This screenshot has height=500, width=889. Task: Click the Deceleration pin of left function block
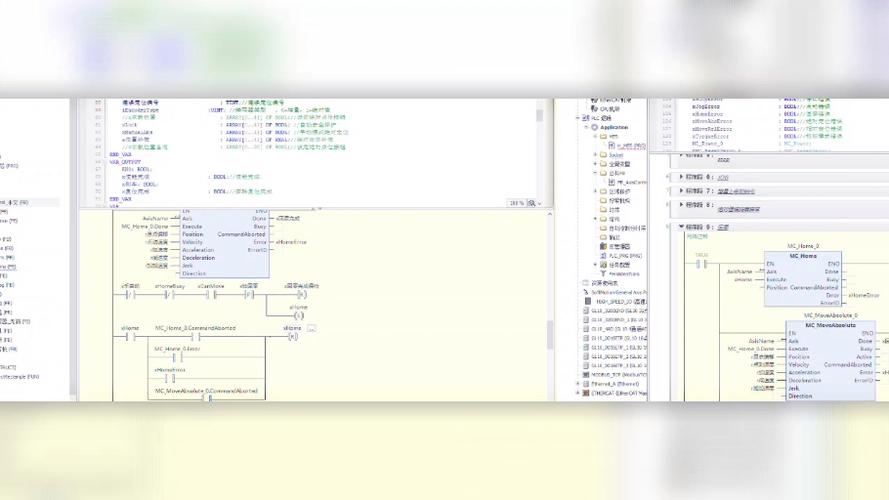pyautogui.click(x=198, y=258)
